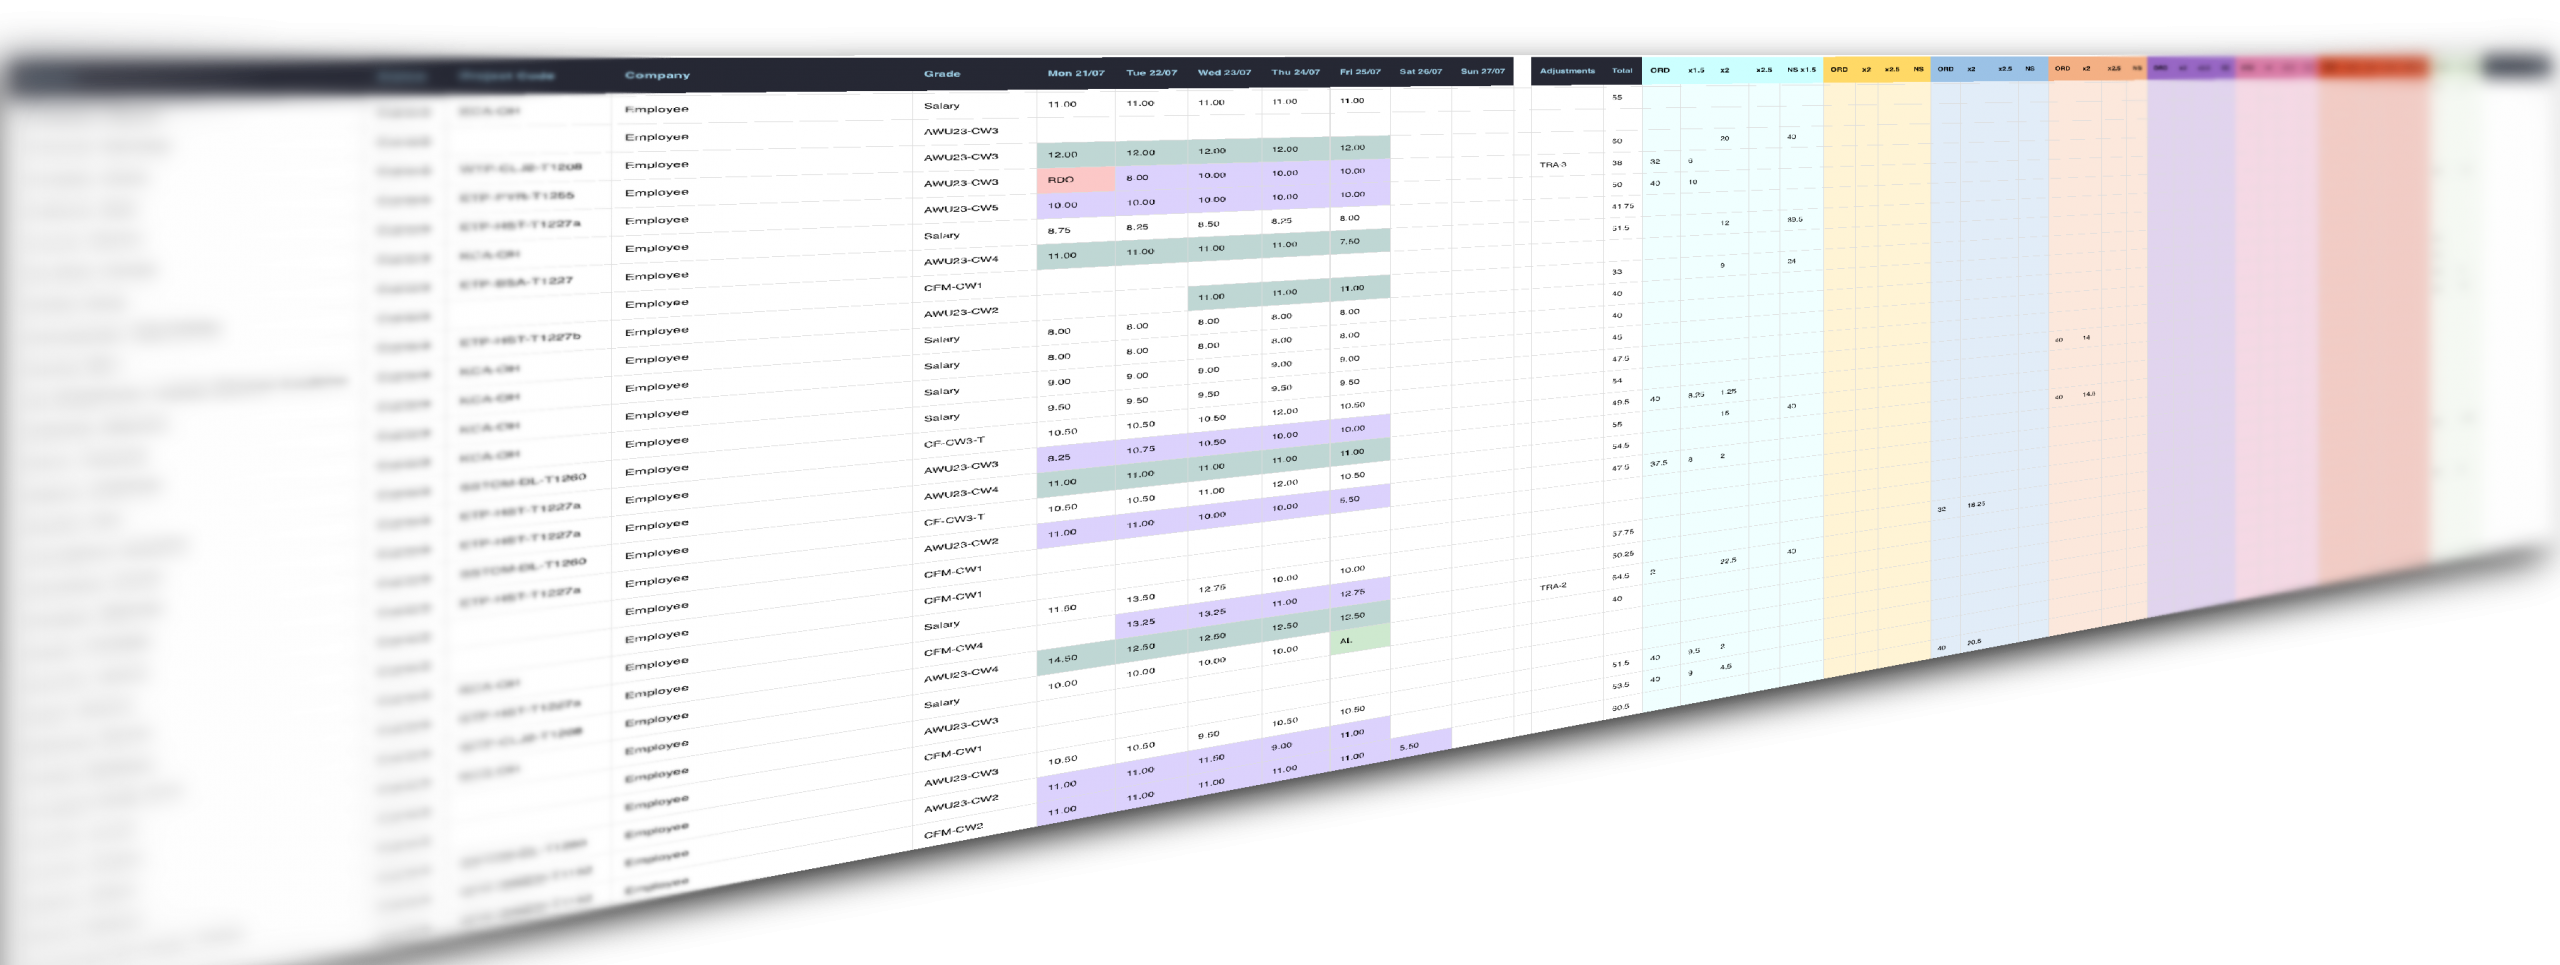Select the green AL leave cell
The height and width of the screenshot is (965, 2560).
tap(1360, 640)
